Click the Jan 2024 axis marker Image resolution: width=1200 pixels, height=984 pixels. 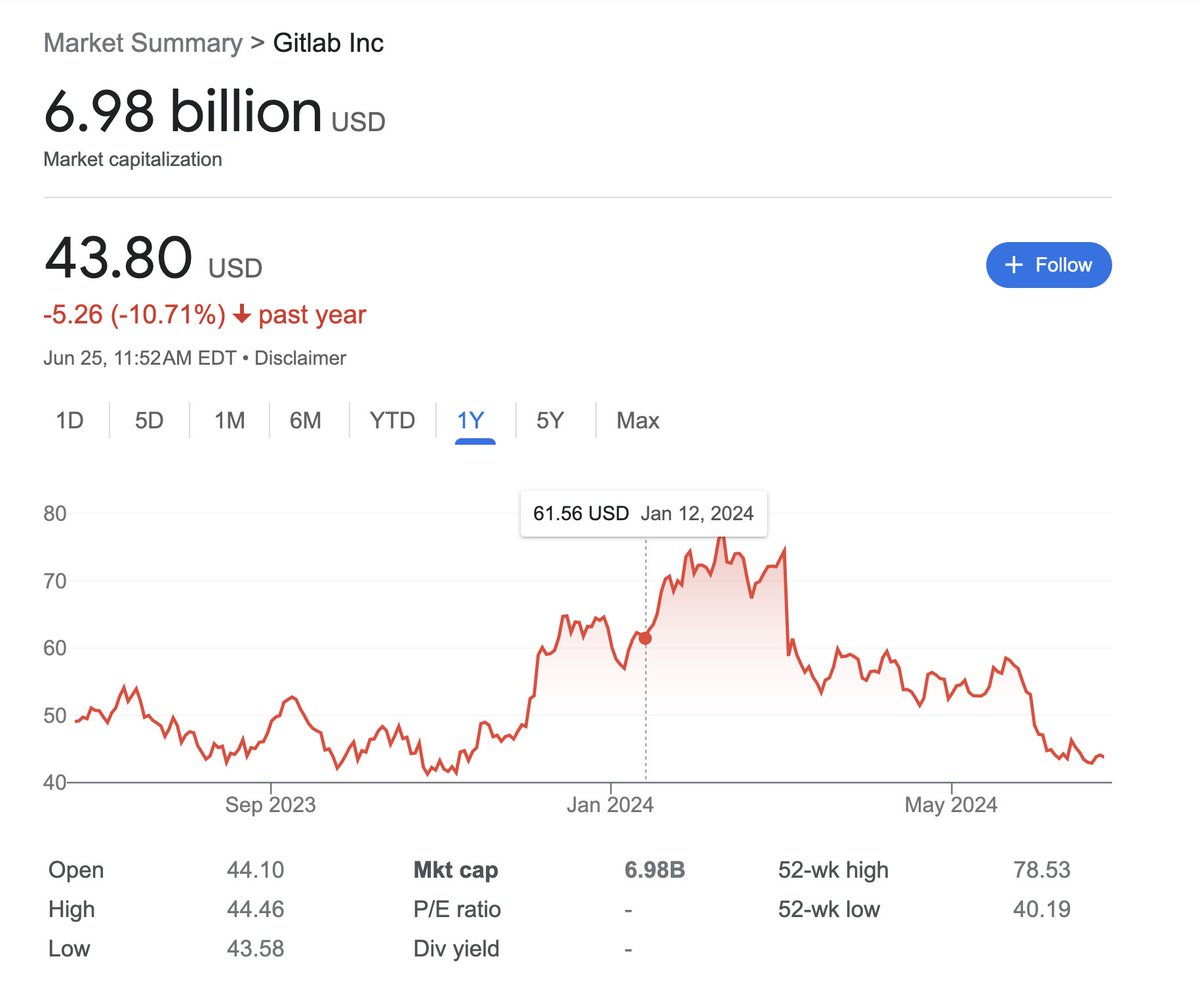(611, 805)
